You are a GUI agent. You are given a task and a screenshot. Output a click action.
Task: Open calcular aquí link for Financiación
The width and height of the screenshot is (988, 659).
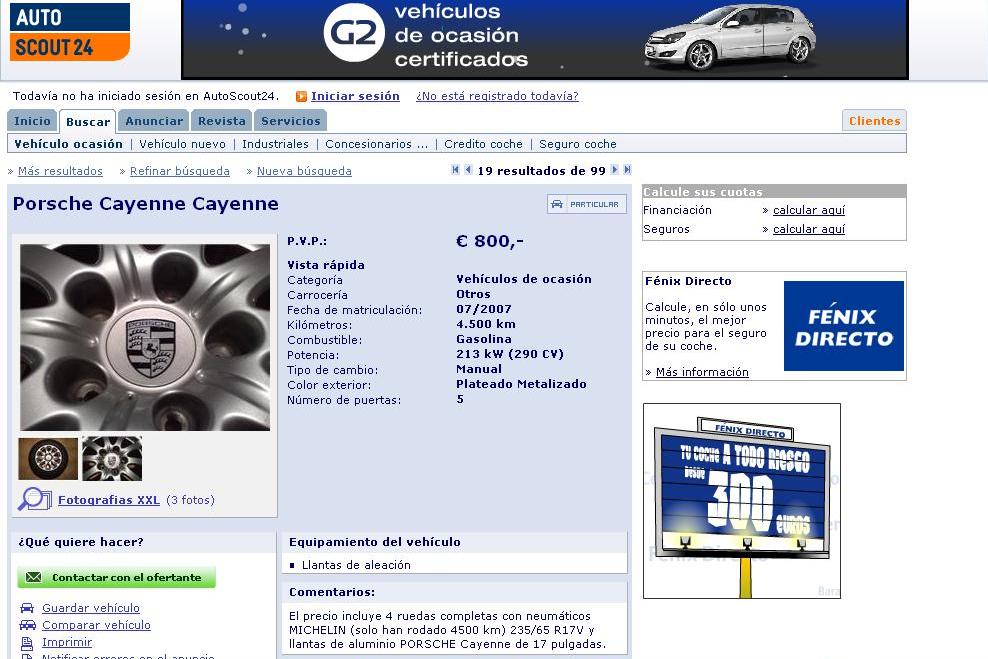(x=808, y=210)
